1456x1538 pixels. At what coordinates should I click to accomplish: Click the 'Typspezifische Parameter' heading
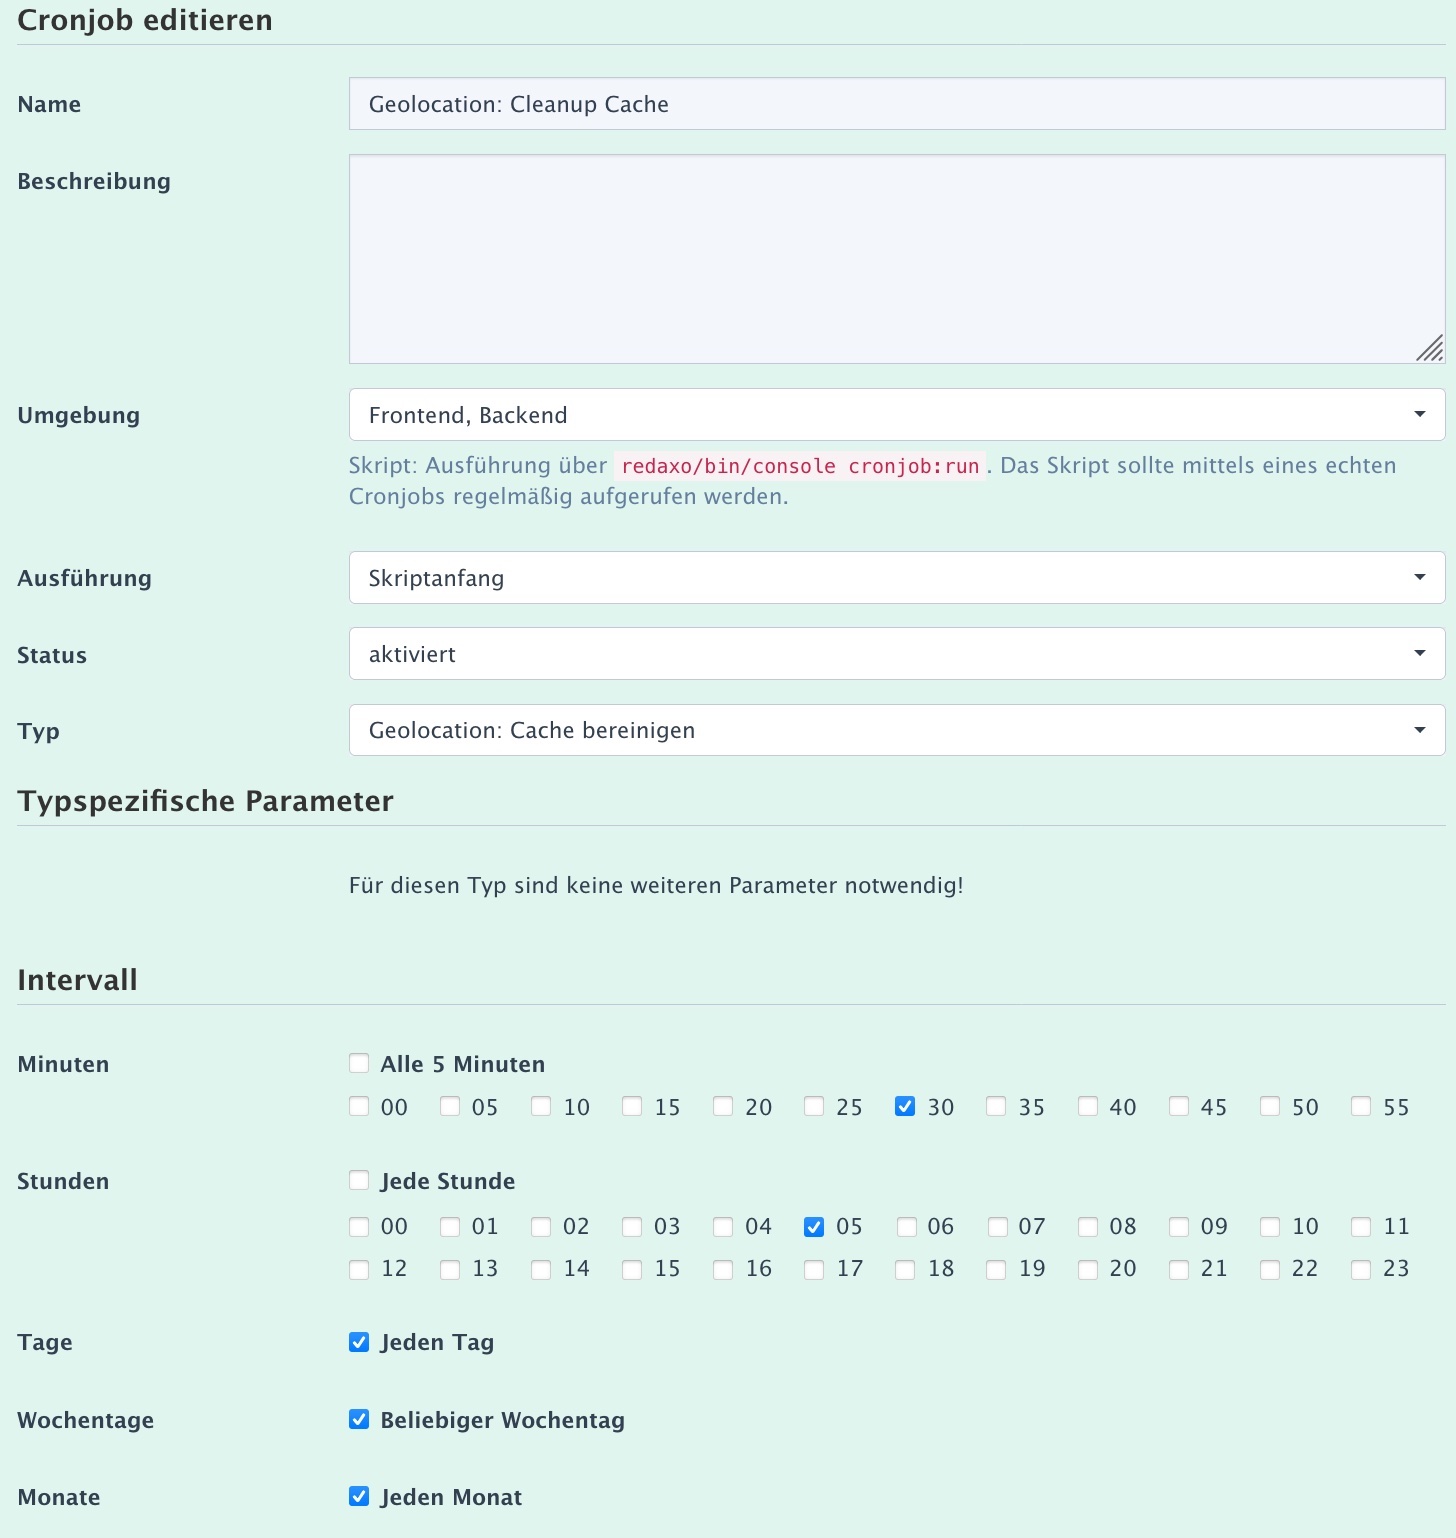click(x=205, y=801)
